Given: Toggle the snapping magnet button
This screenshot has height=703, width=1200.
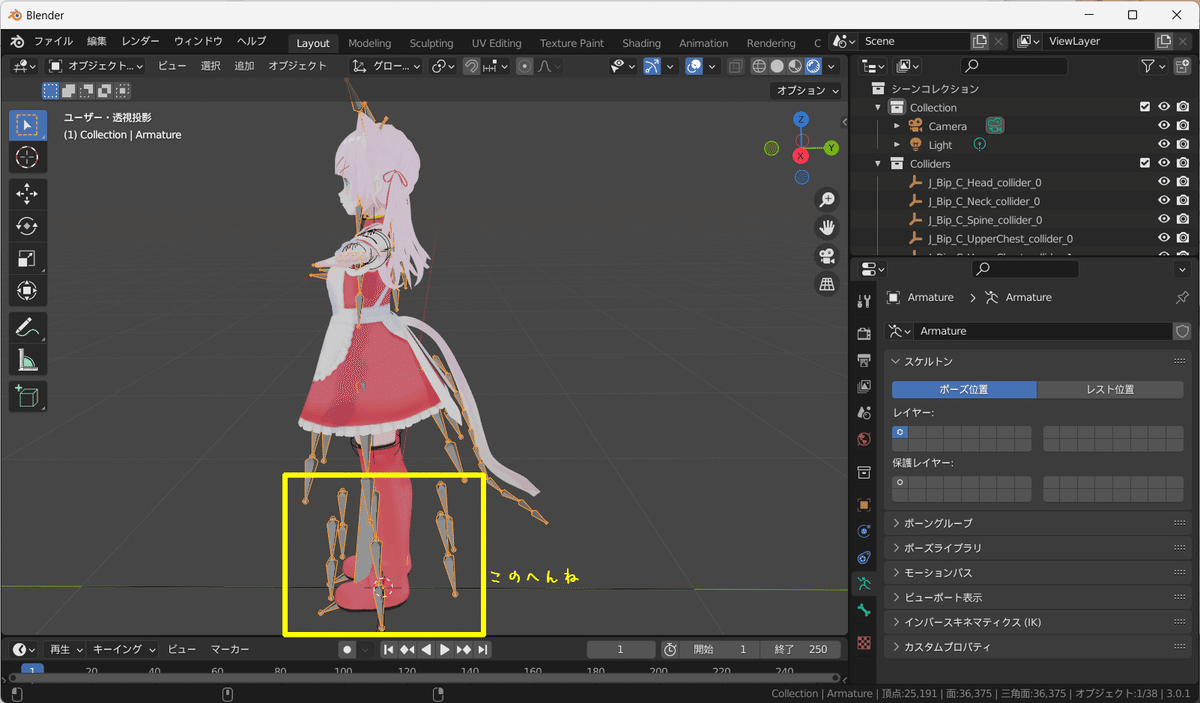Looking at the screenshot, I should point(471,66).
